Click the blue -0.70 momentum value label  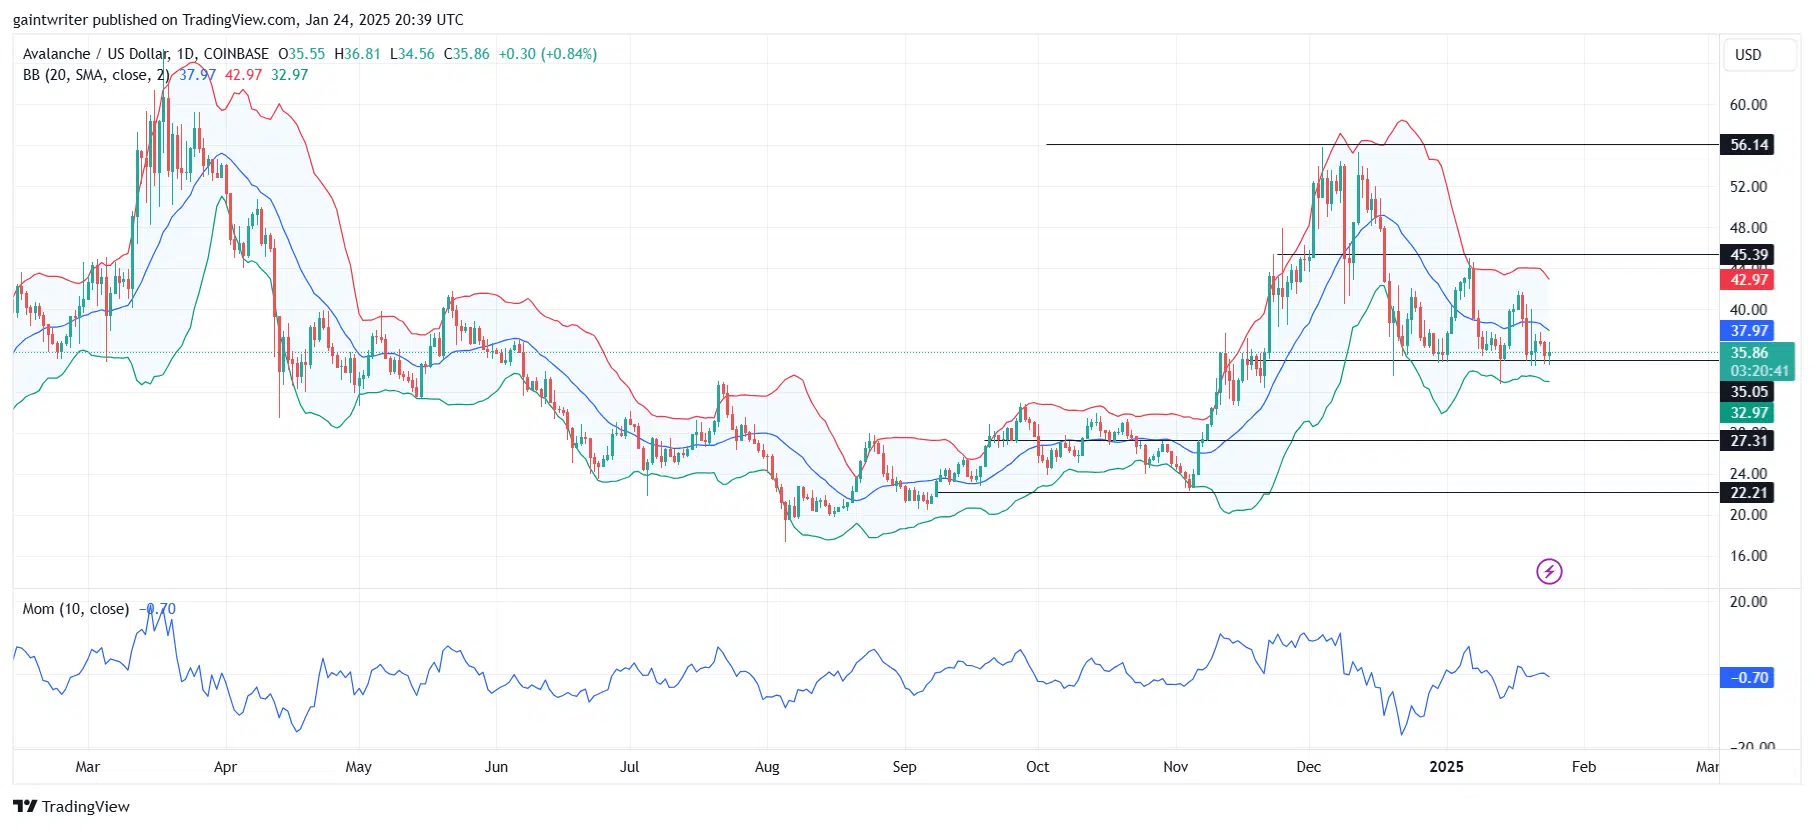point(1748,678)
